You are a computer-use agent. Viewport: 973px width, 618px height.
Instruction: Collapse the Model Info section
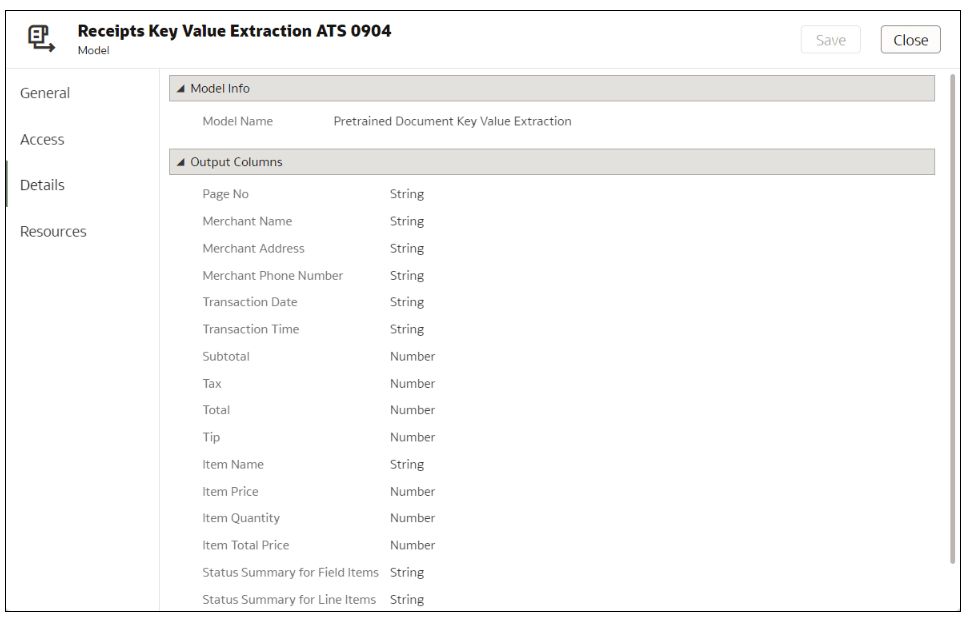tap(181, 89)
